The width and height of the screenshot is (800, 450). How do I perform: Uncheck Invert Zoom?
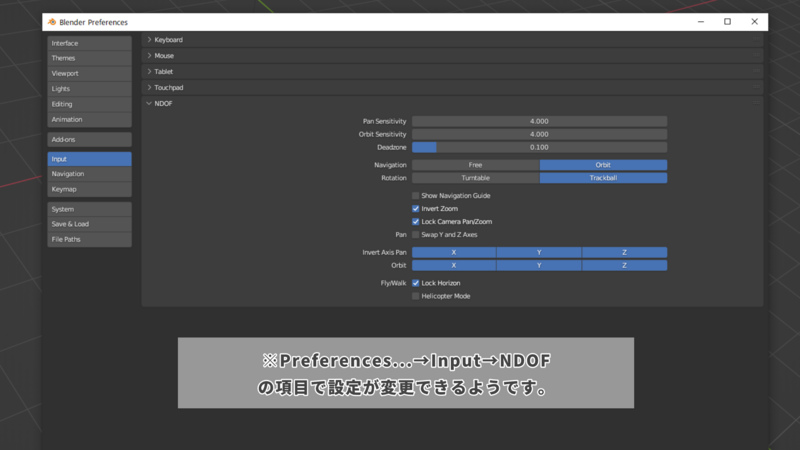click(416, 209)
